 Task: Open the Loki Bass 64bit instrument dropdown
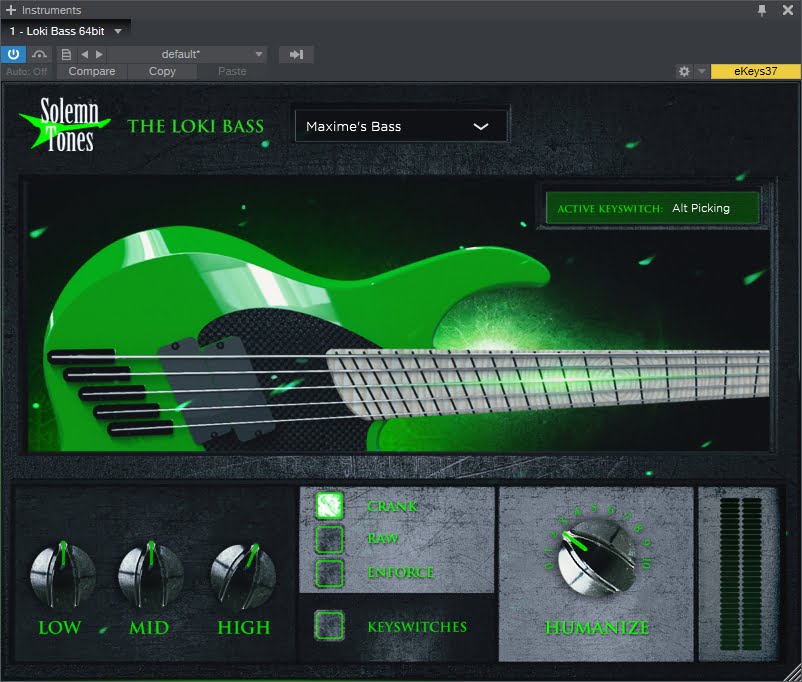coord(118,31)
